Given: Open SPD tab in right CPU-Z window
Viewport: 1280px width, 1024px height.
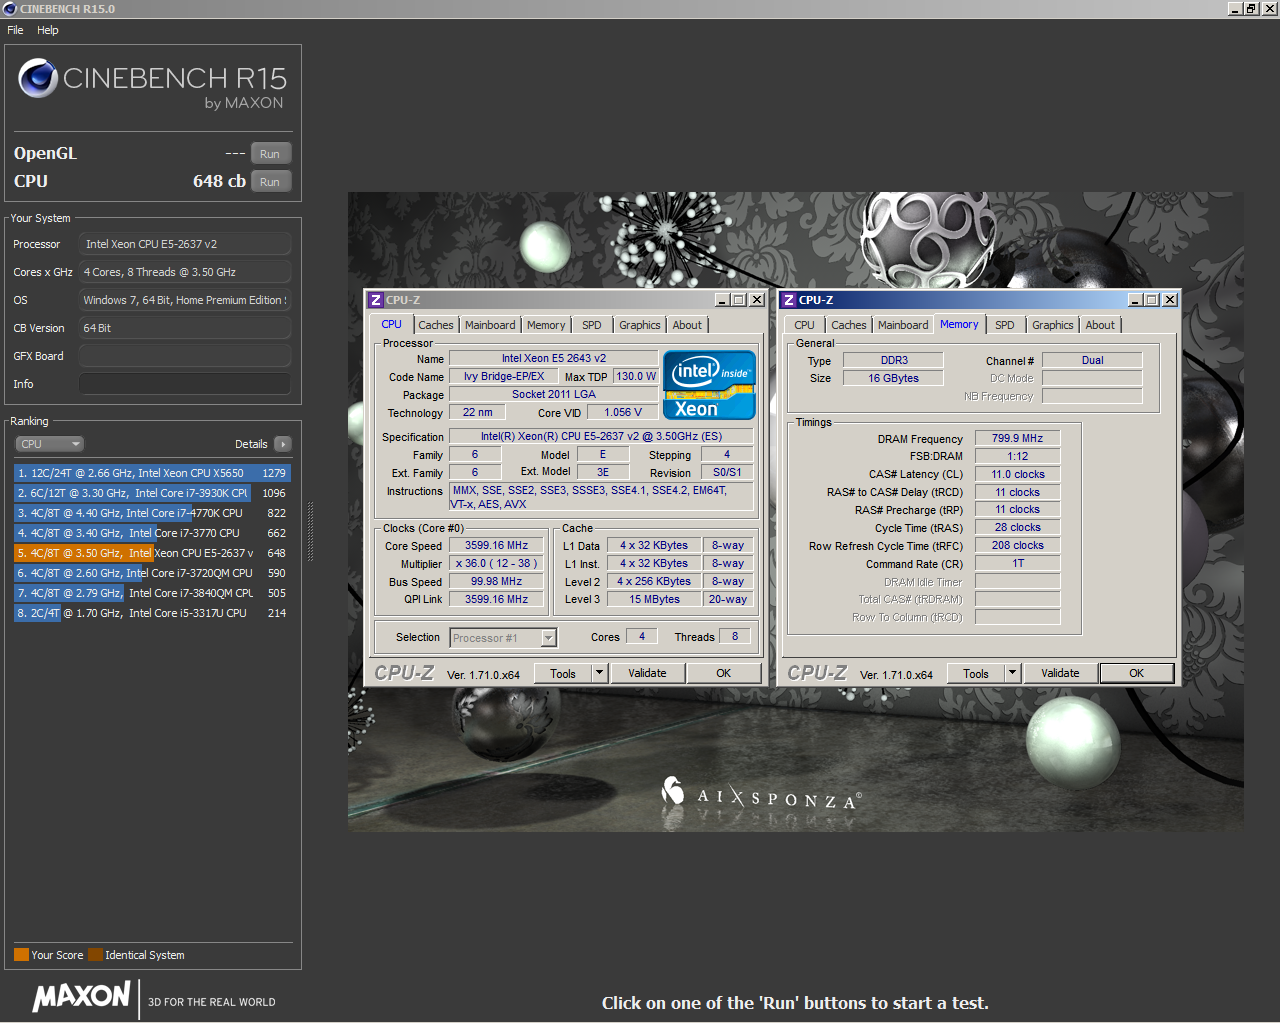Looking at the screenshot, I should click(x=1005, y=325).
